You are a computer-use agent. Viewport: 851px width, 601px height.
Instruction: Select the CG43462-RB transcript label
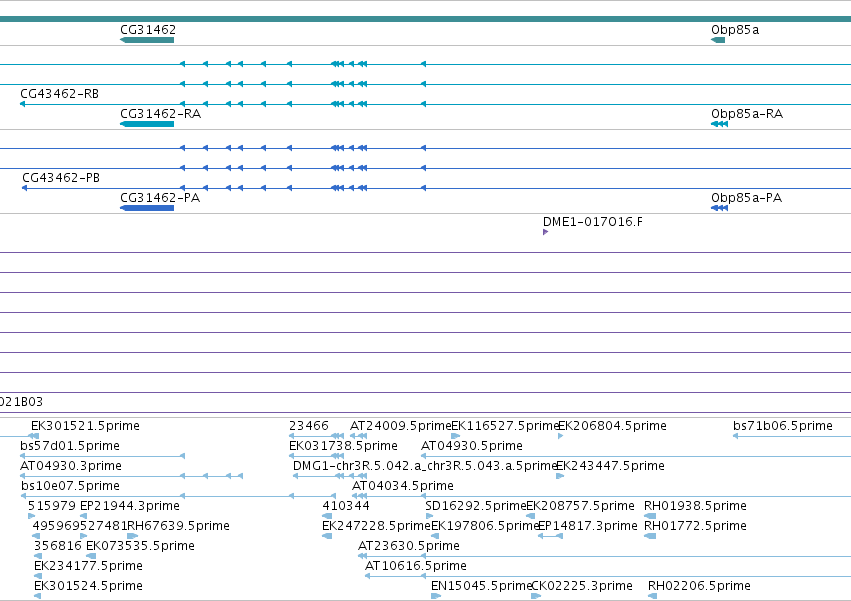60,94
